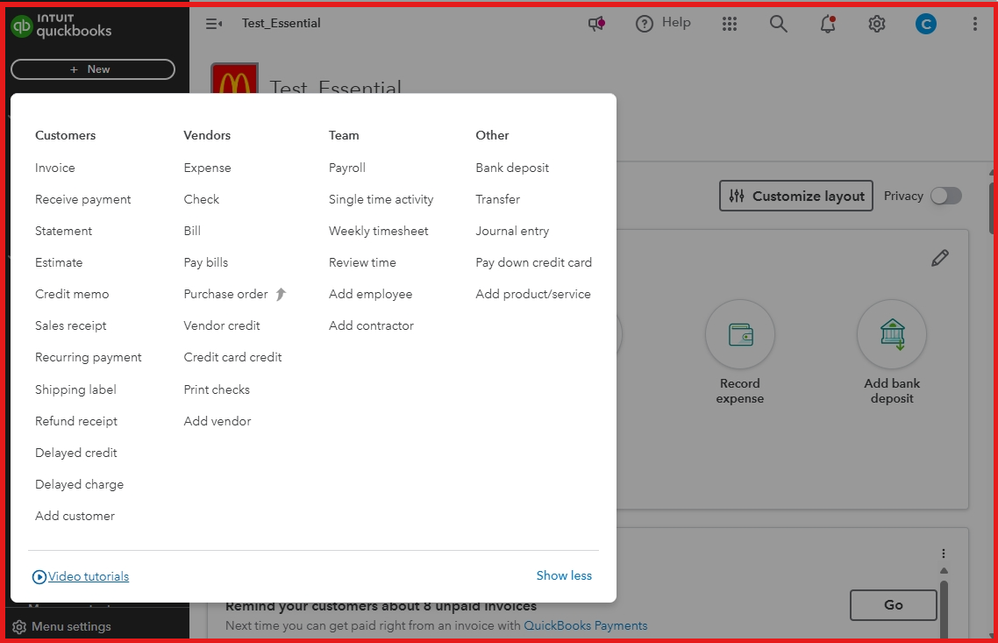The height and width of the screenshot is (643, 998).
Task: Select Invoice under Customers
Action: [55, 168]
